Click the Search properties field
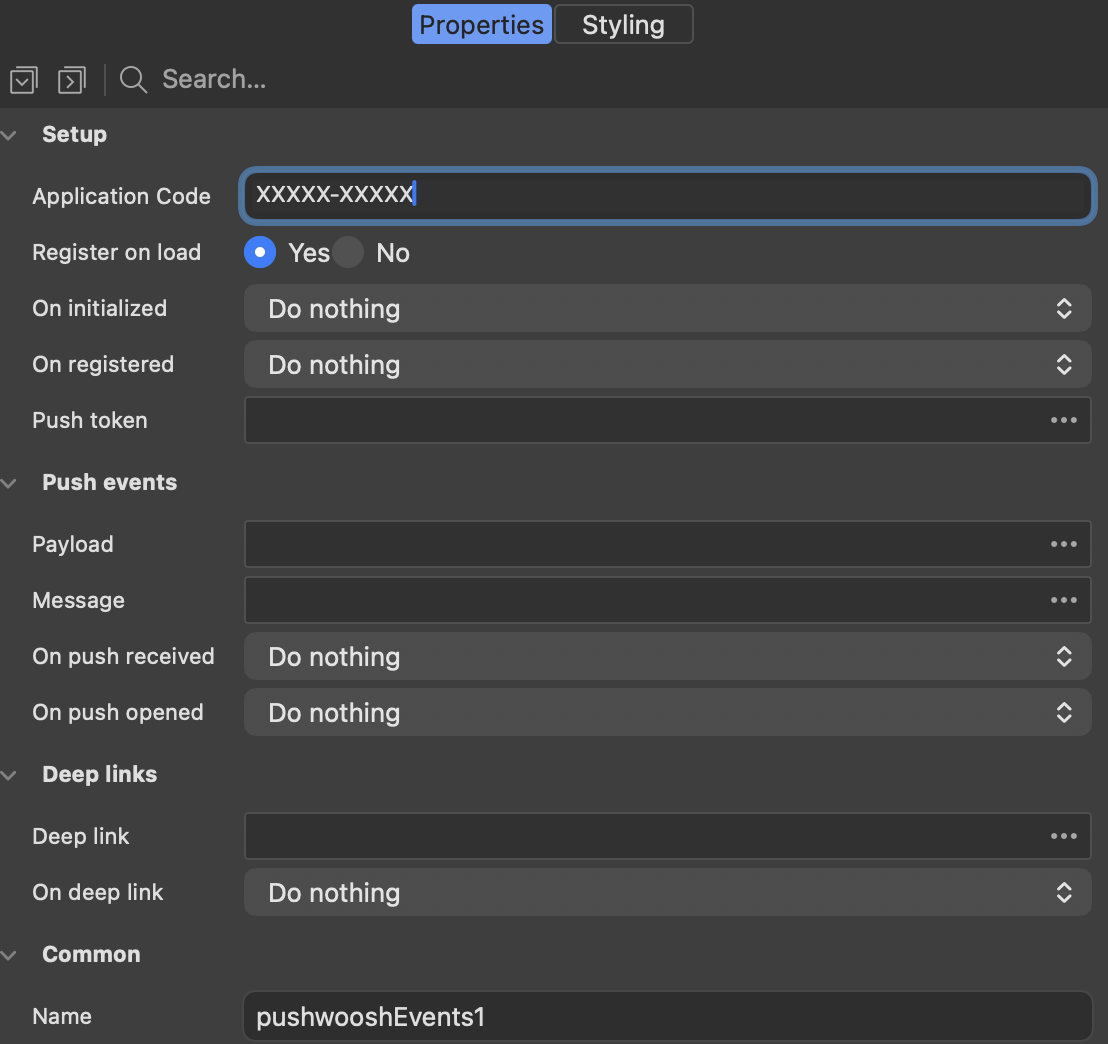 pyautogui.click(x=214, y=79)
